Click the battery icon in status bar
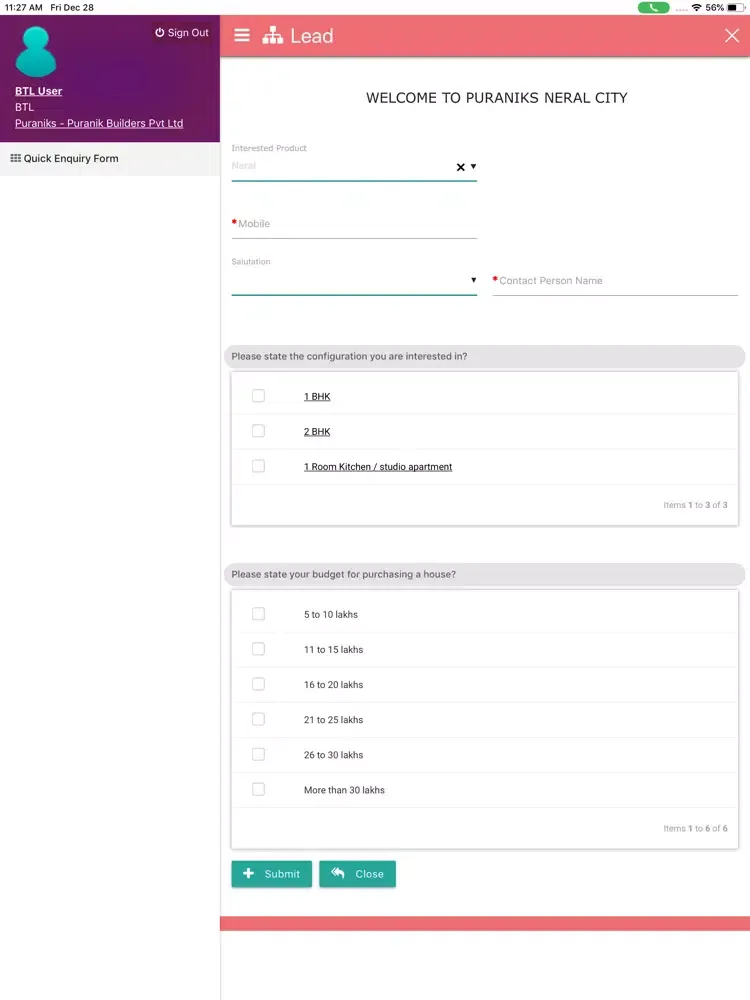The height and width of the screenshot is (1000, 750). [x=736, y=8]
